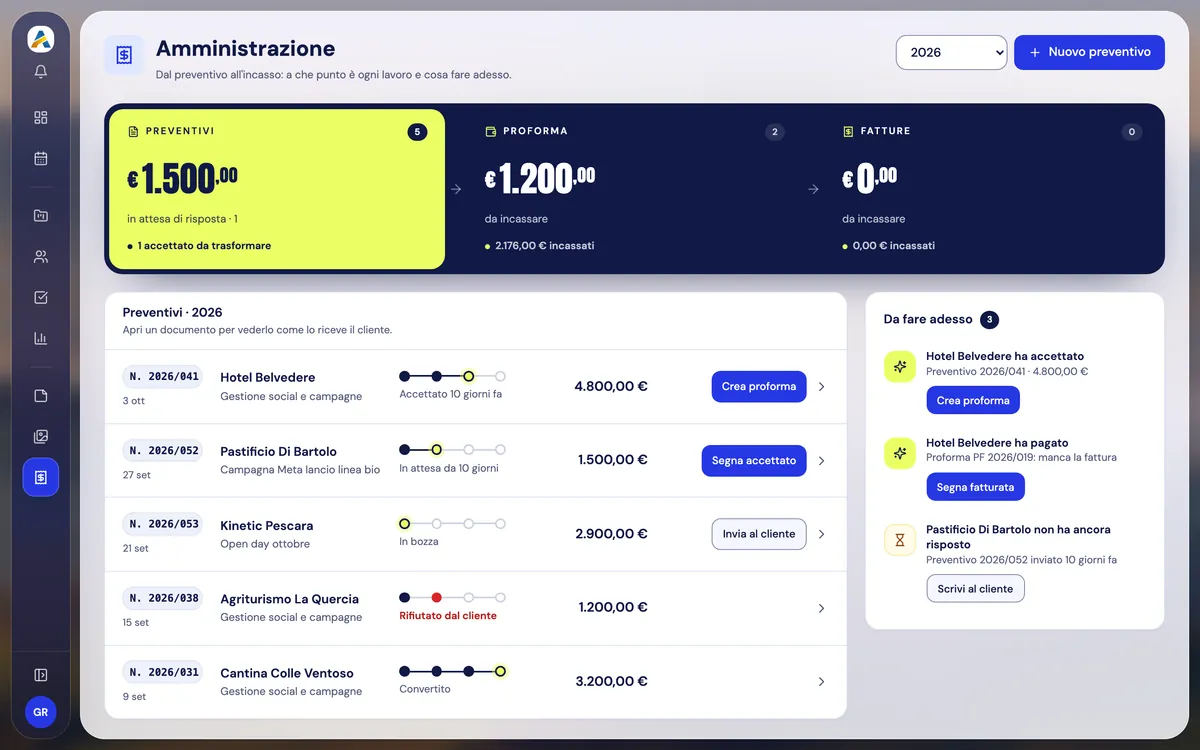This screenshot has height=750, width=1200.
Task: Click Invia al cliente for Kinetic Pescara
Action: (x=759, y=534)
